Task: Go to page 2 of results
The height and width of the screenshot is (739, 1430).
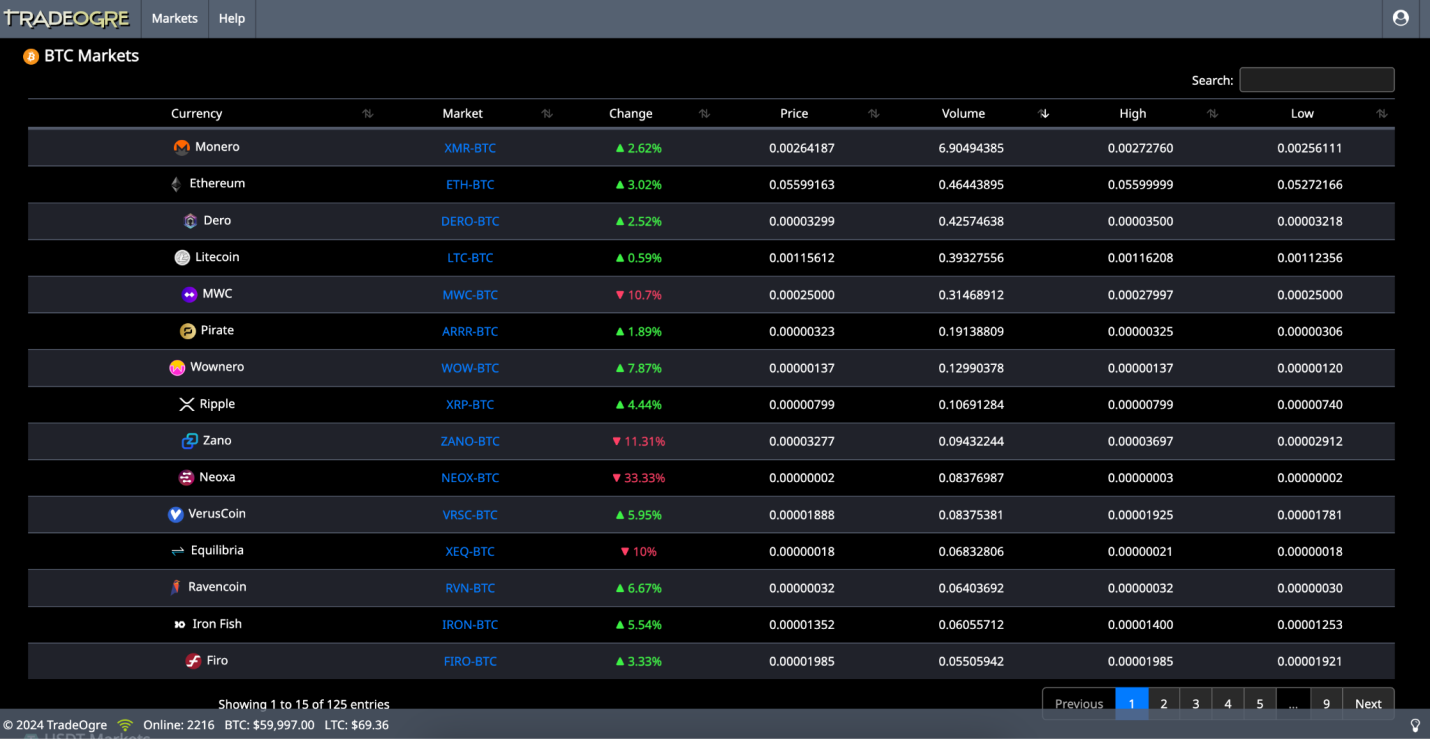Action: point(1164,704)
